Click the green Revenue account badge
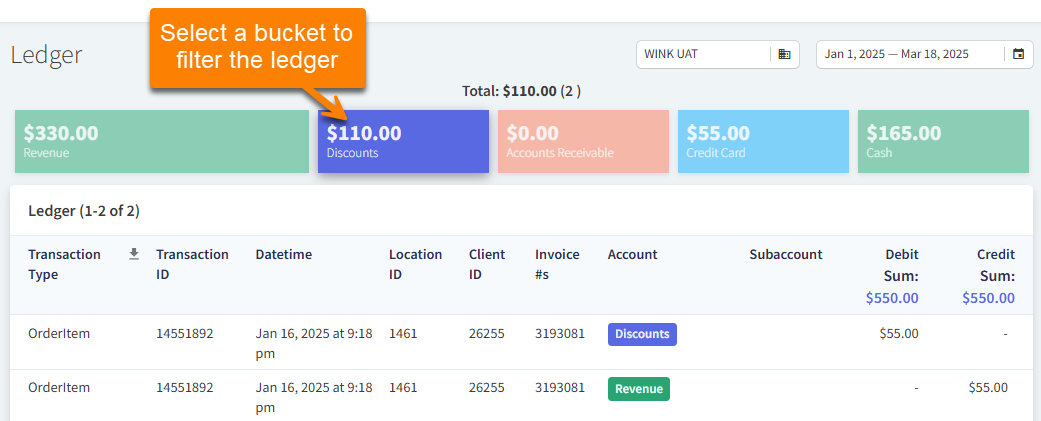 pyautogui.click(x=638, y=389)
